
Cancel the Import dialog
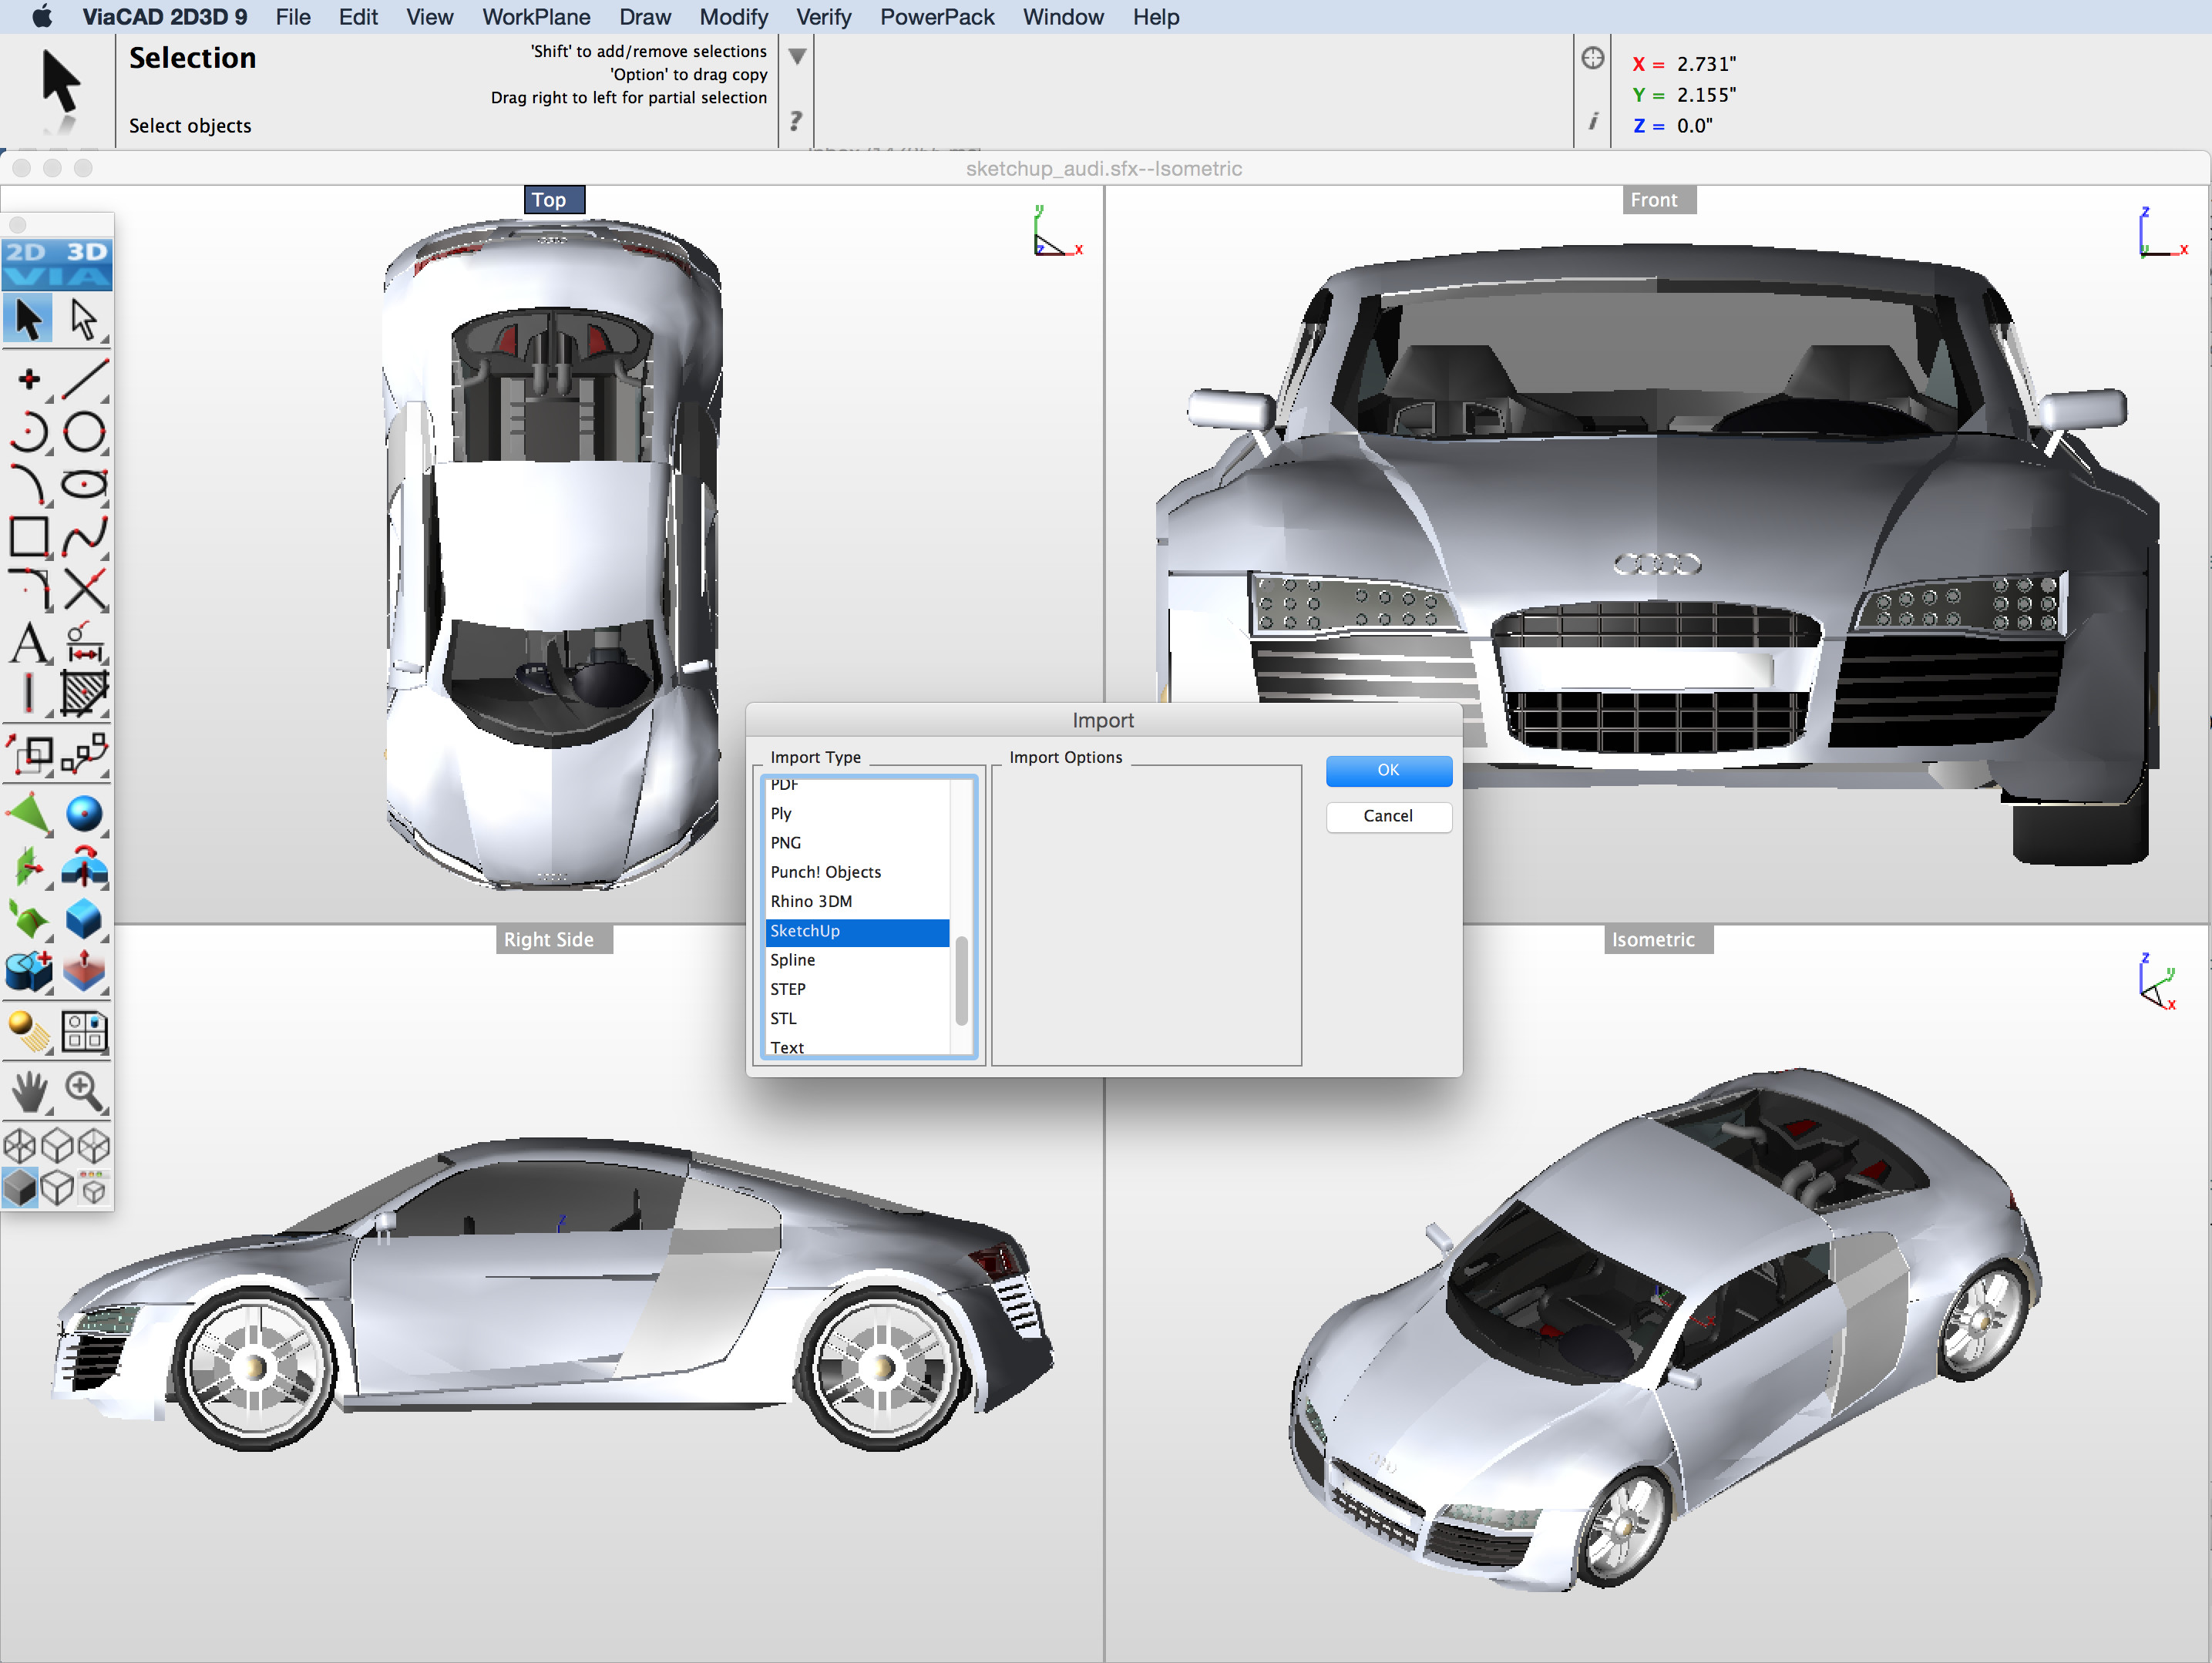[x=1388, y=817]
